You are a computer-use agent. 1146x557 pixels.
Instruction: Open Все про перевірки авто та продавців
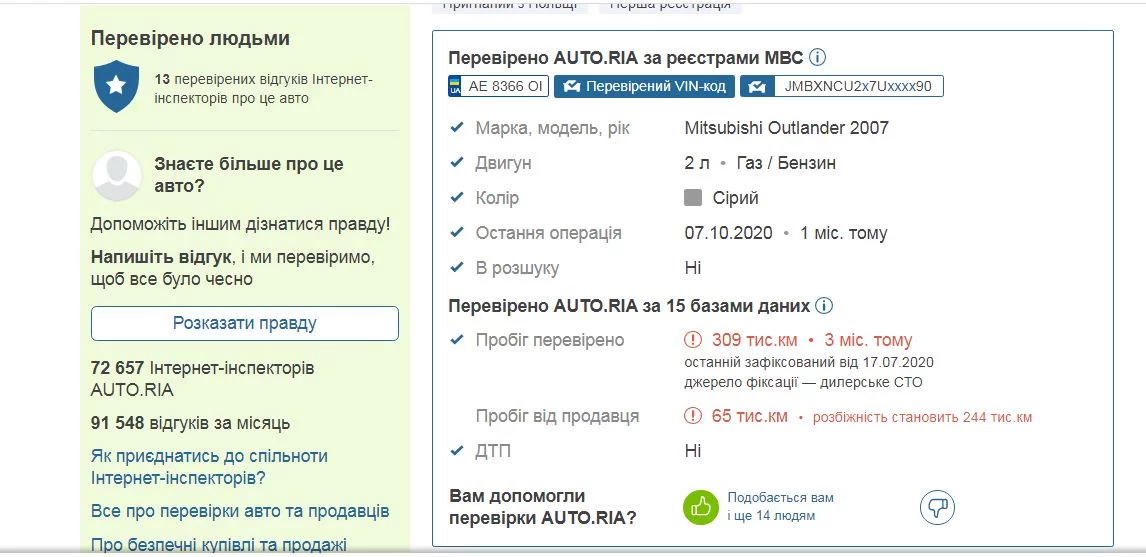pos(240,511)
